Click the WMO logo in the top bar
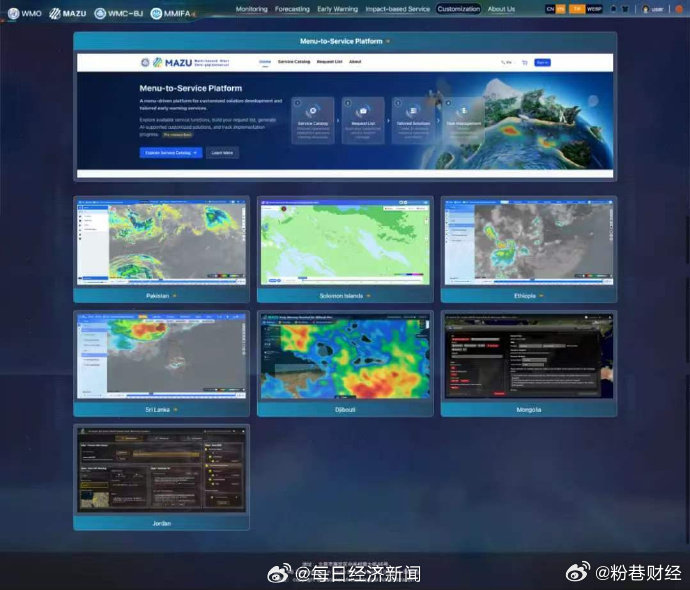 coord(25,14)
